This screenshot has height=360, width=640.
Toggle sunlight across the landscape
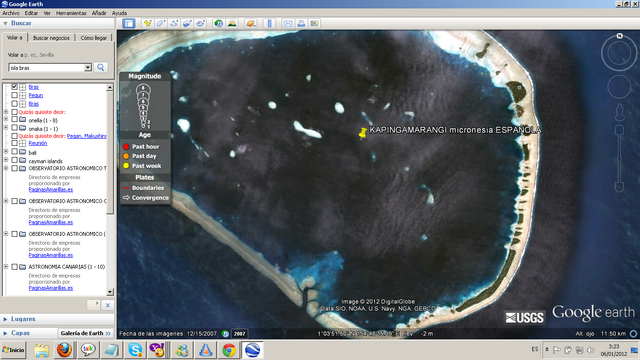pos(232,23)
